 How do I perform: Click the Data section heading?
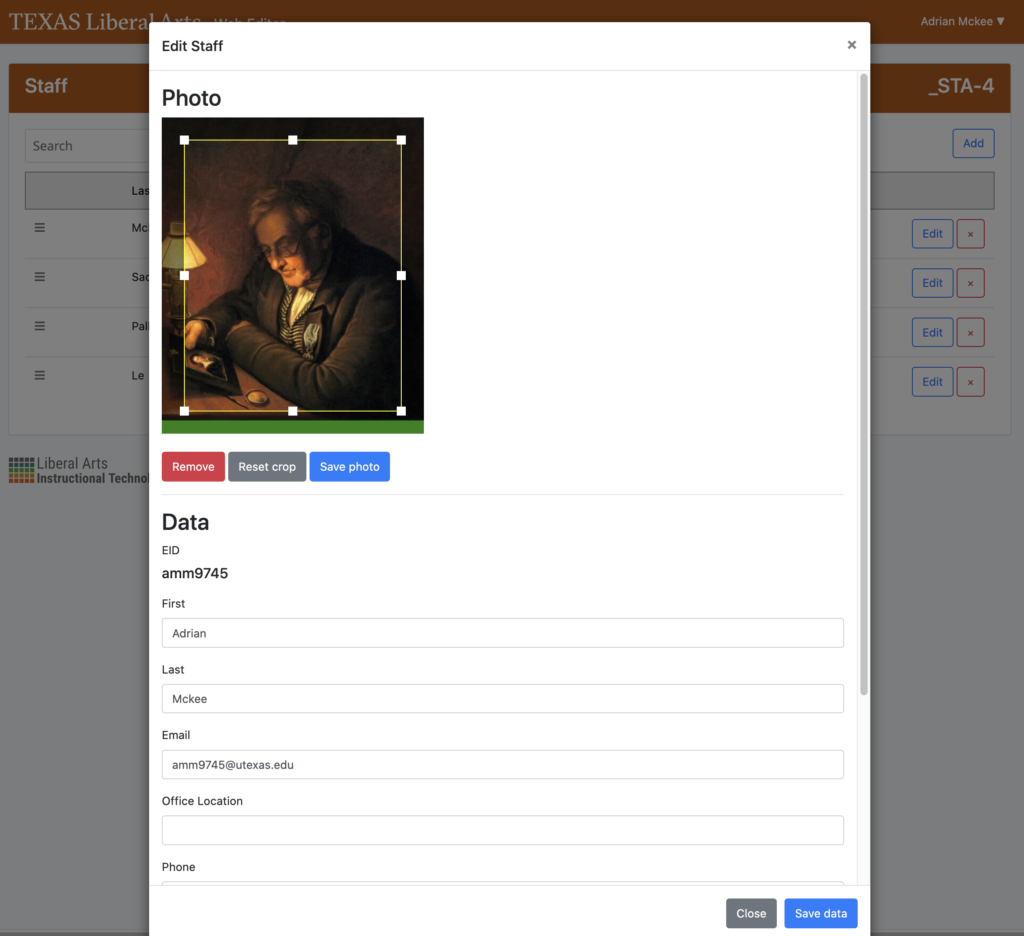(x=185, y=522)
